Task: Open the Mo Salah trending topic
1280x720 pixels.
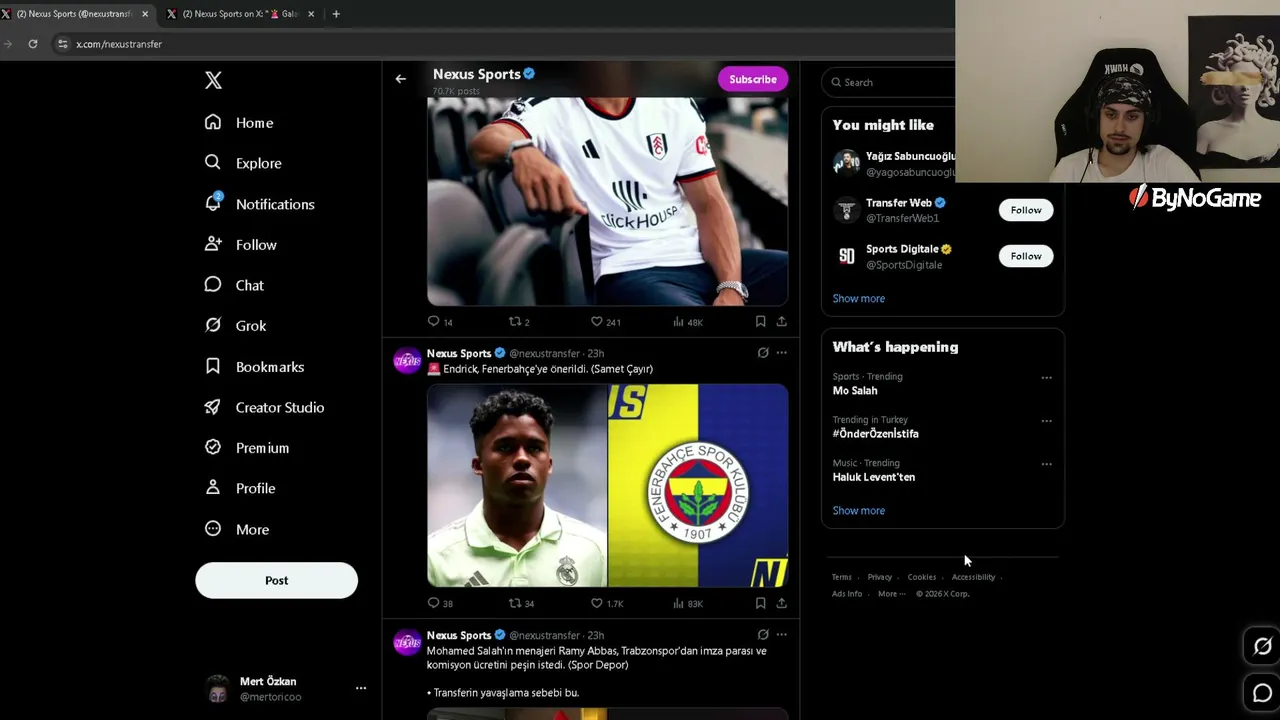Action: pos(855,391)
